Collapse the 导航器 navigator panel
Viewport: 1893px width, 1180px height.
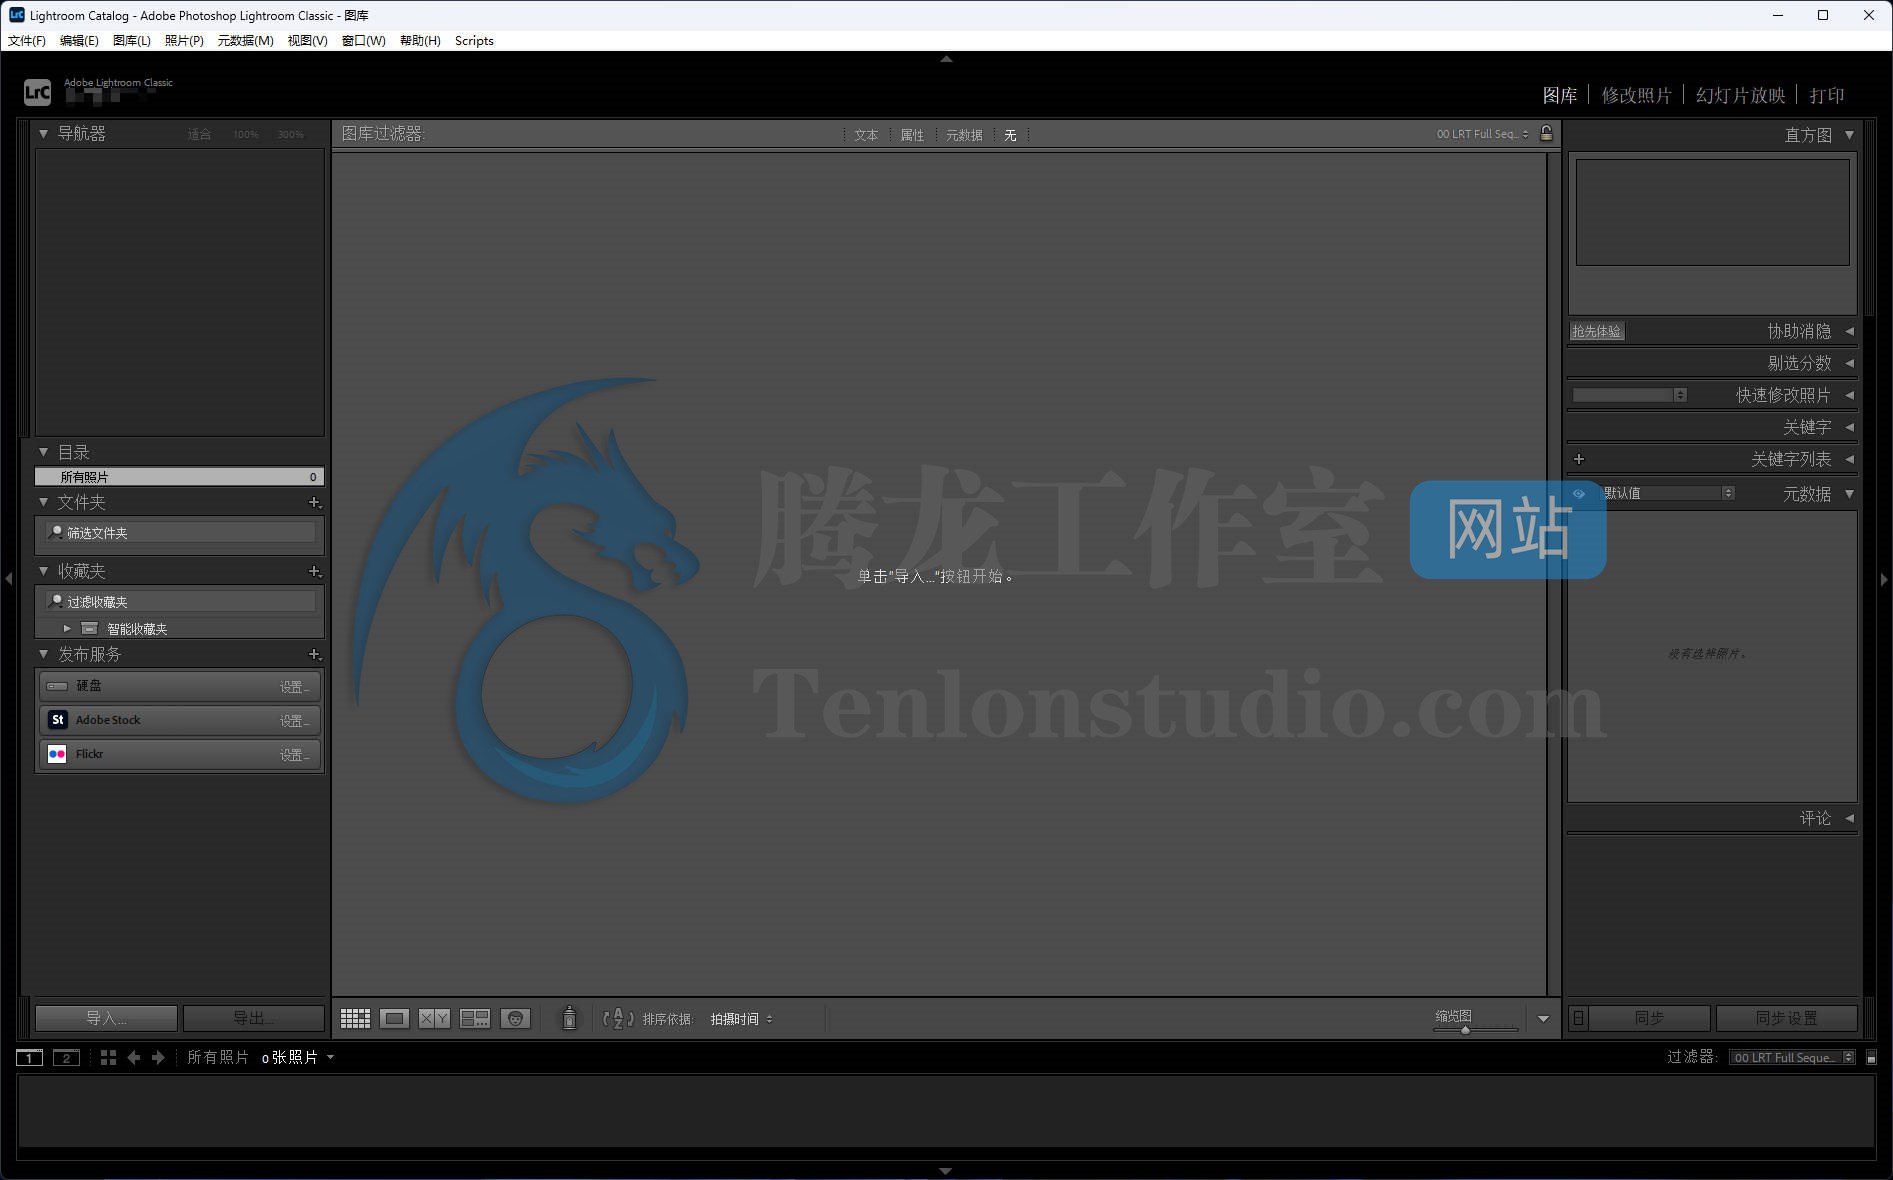click(x=43, y=133)
